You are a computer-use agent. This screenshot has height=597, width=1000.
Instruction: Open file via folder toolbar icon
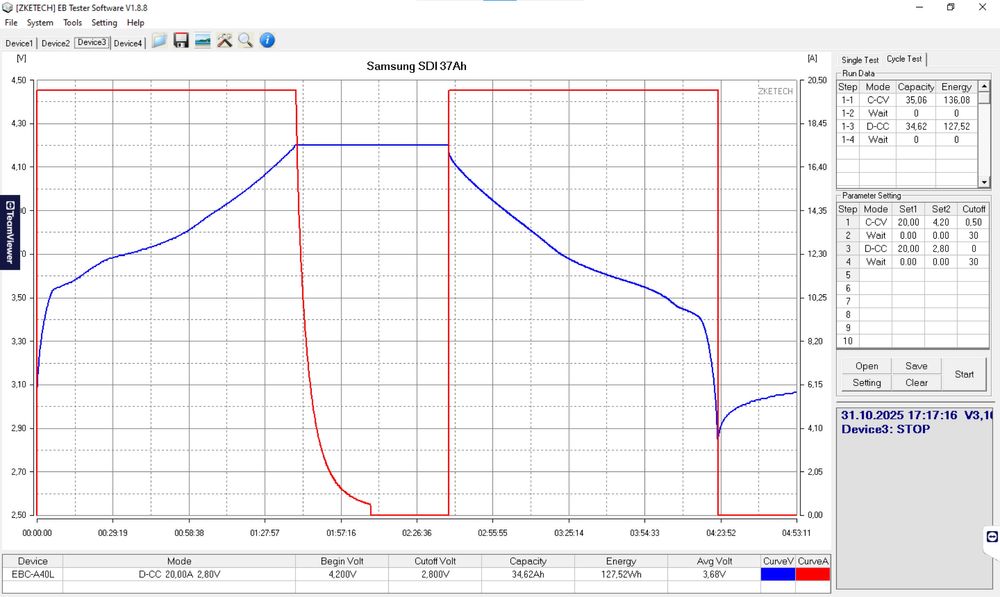[x=159, y=41]
